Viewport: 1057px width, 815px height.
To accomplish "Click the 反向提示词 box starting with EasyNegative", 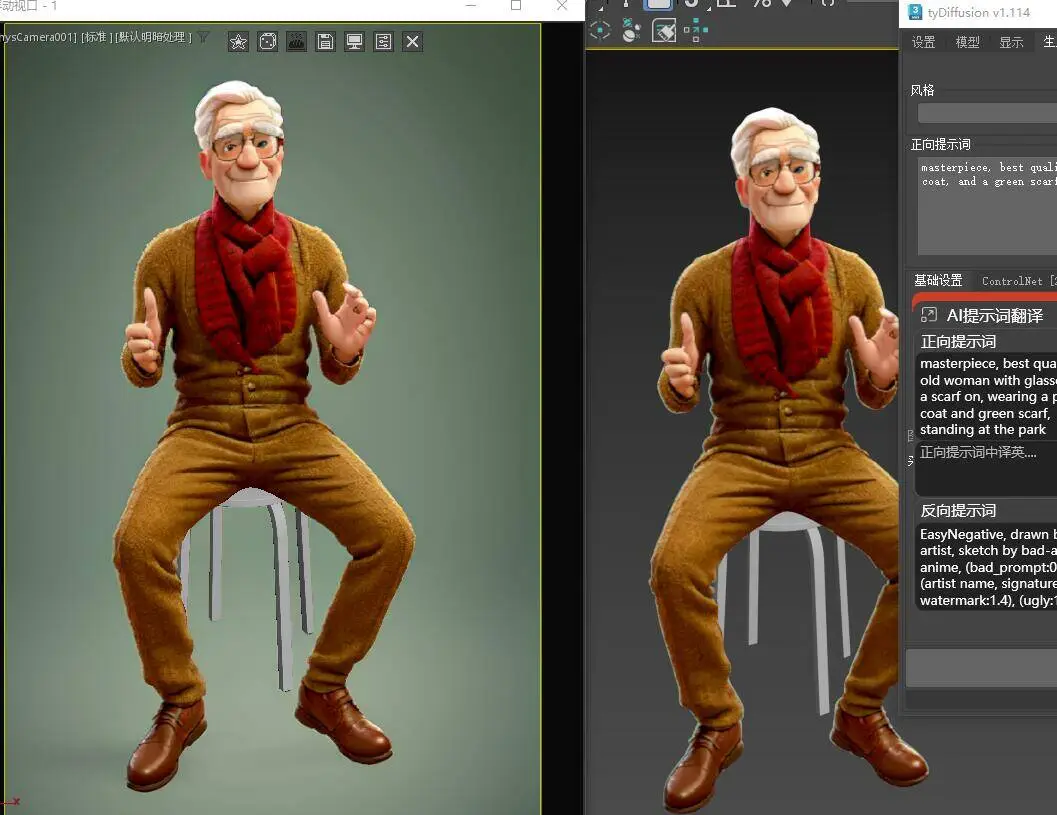I will click(988, 567).
